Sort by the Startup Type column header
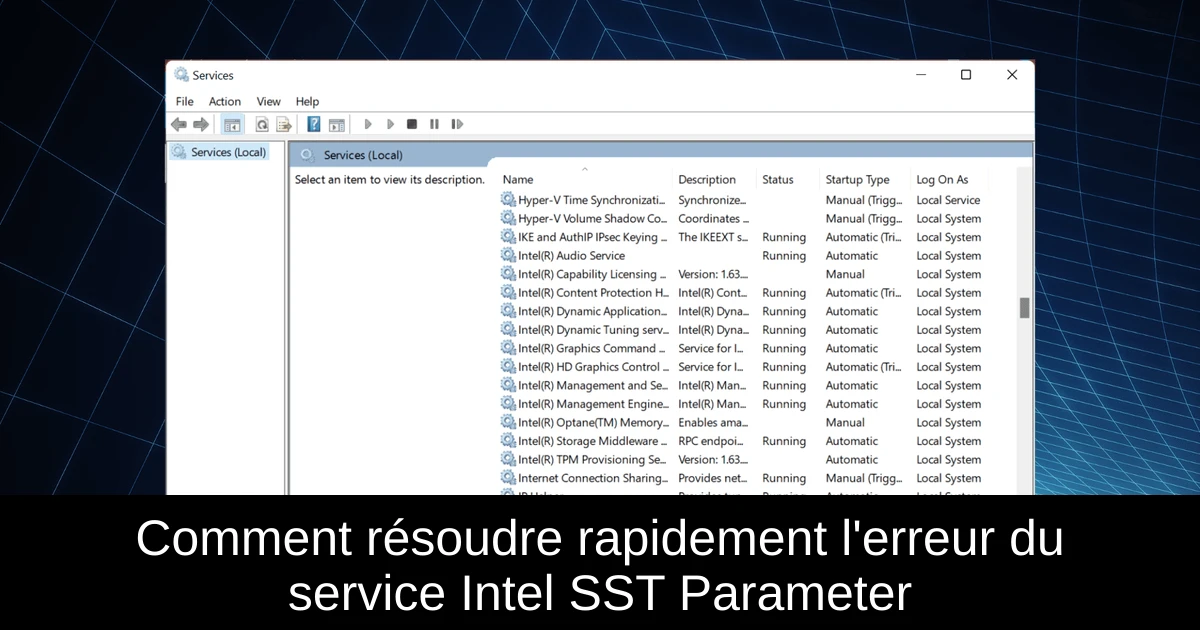1200x630 pixels. pyautogui.click(x=857, y=180)
